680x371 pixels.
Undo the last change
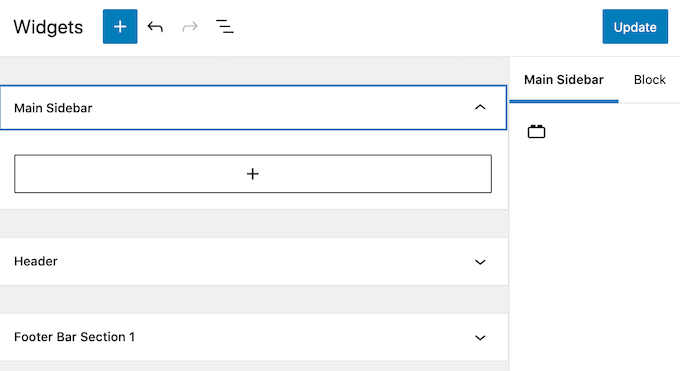click(155, 27)
